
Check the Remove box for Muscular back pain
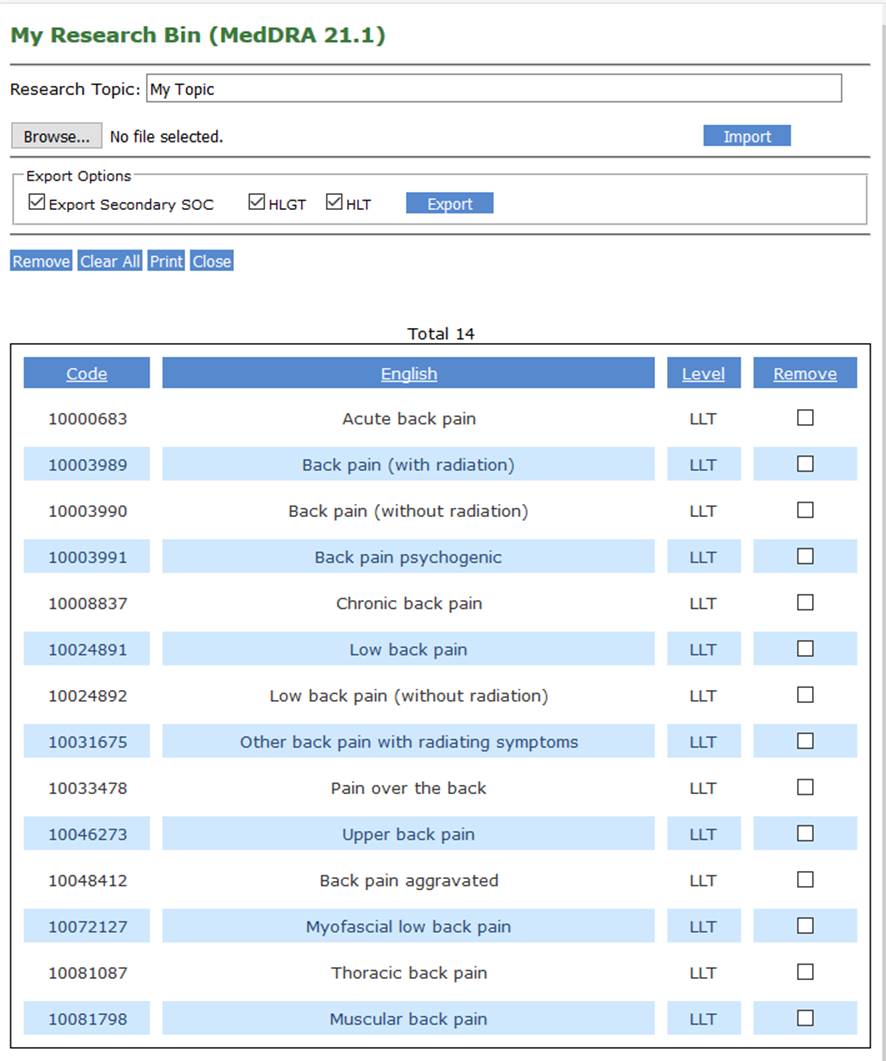pyautogui.click(x=804, y=1017)
